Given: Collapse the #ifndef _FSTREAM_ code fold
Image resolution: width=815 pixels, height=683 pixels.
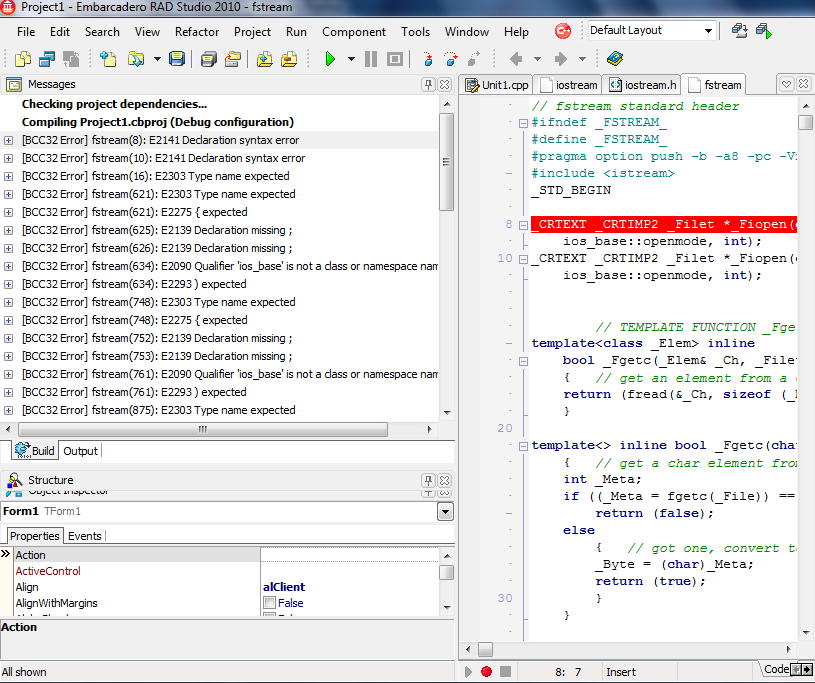Looking at the screenshot, I should 523,123.
